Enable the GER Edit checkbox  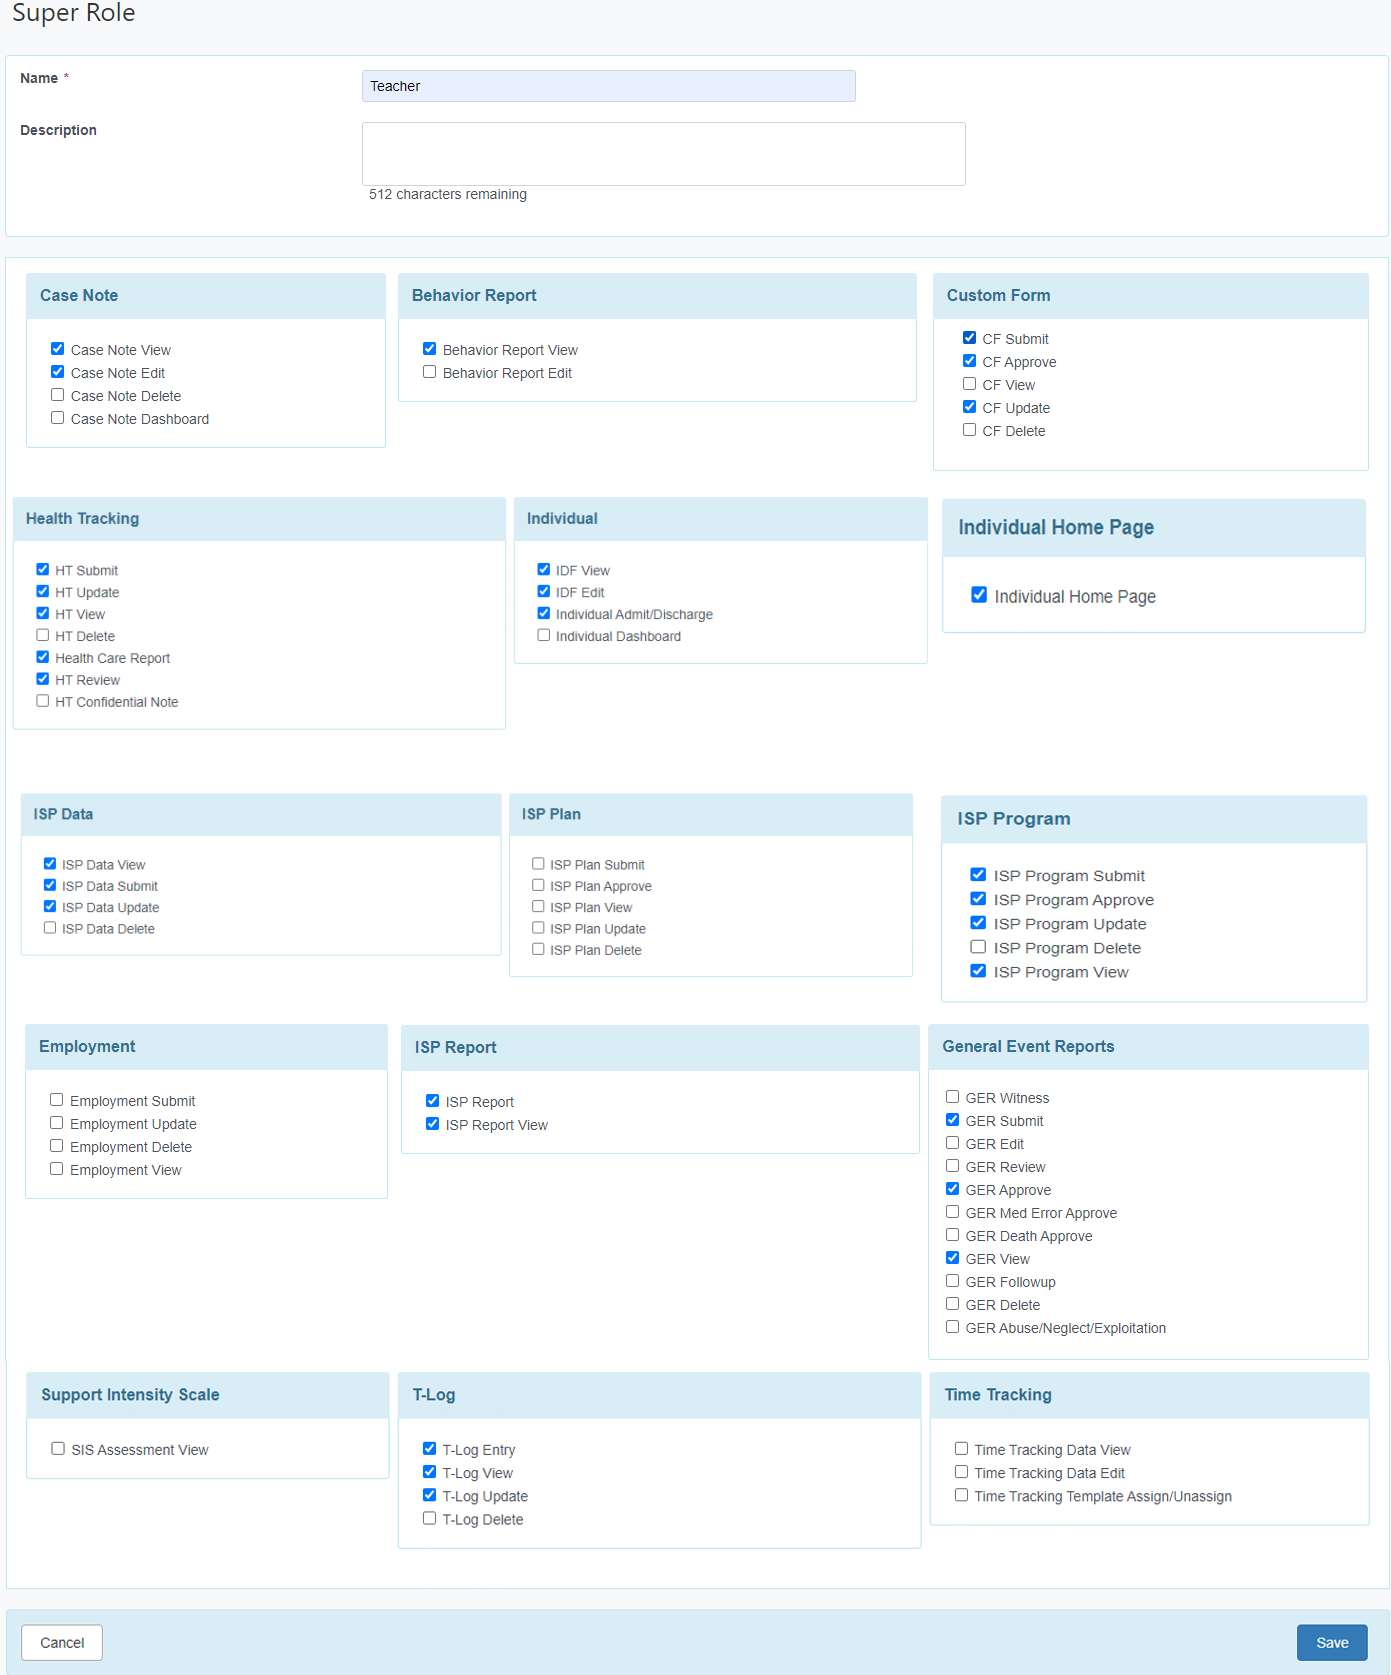pos(952,1143)
